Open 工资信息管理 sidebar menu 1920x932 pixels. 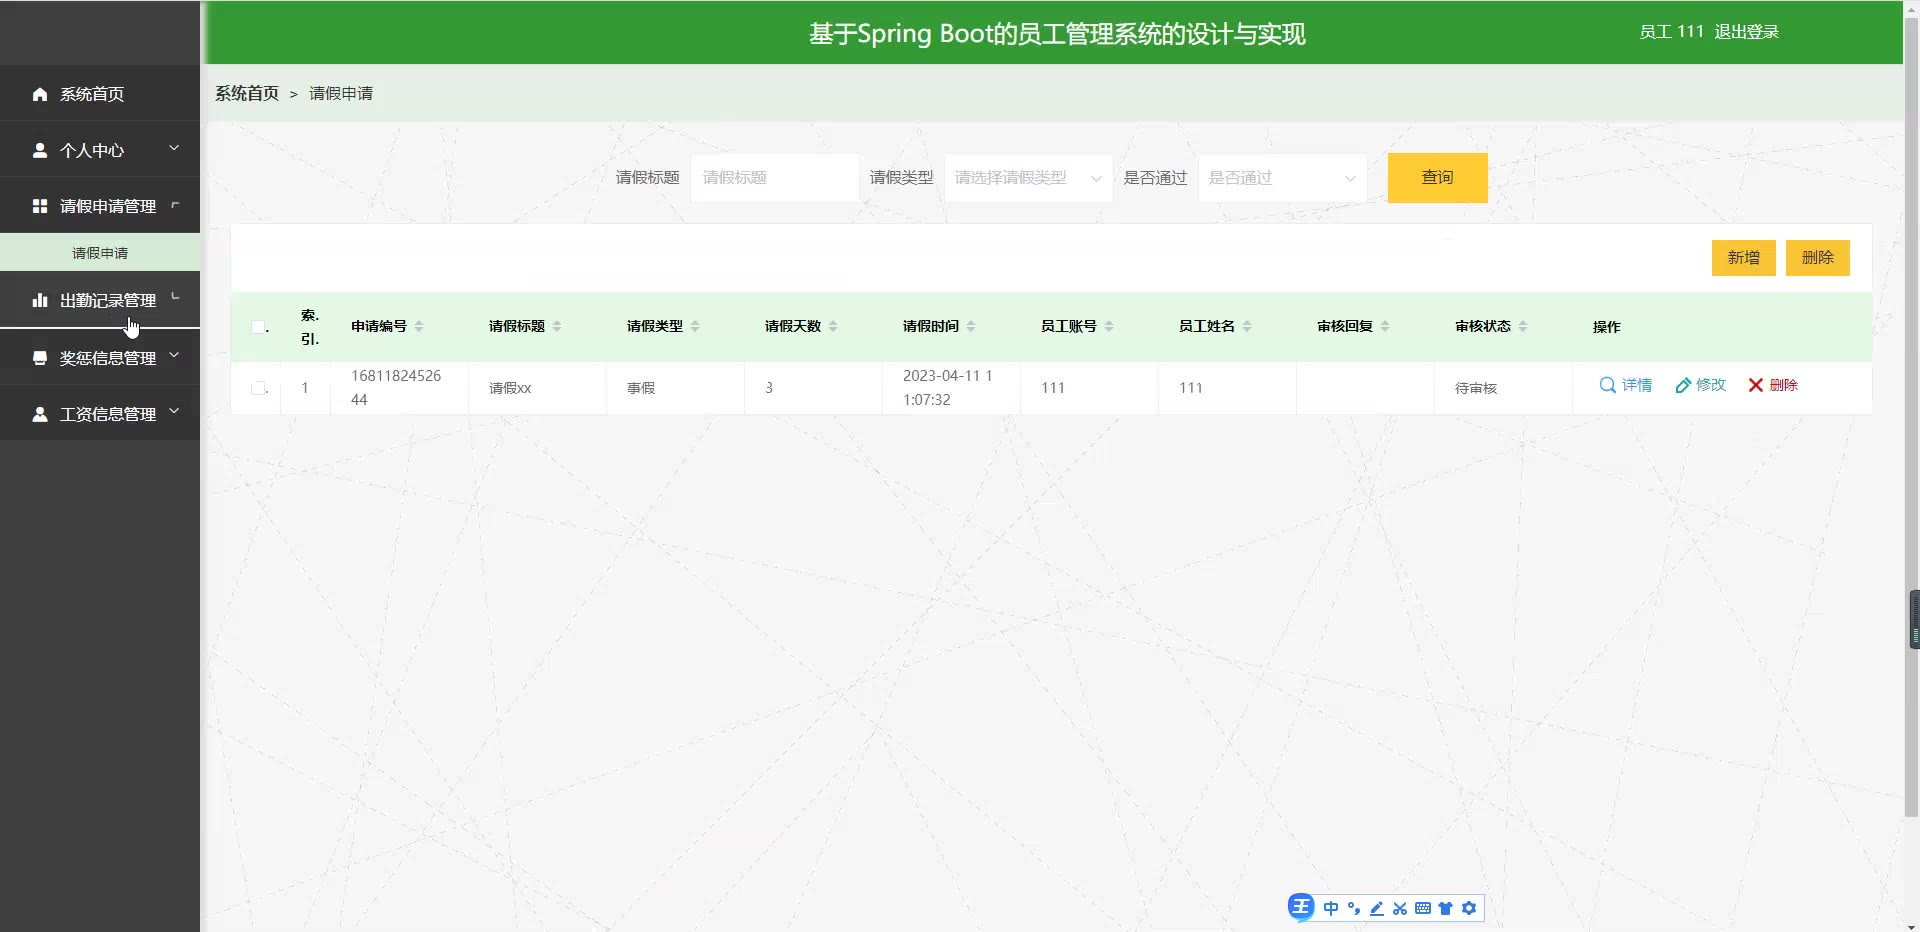[100, 414]
